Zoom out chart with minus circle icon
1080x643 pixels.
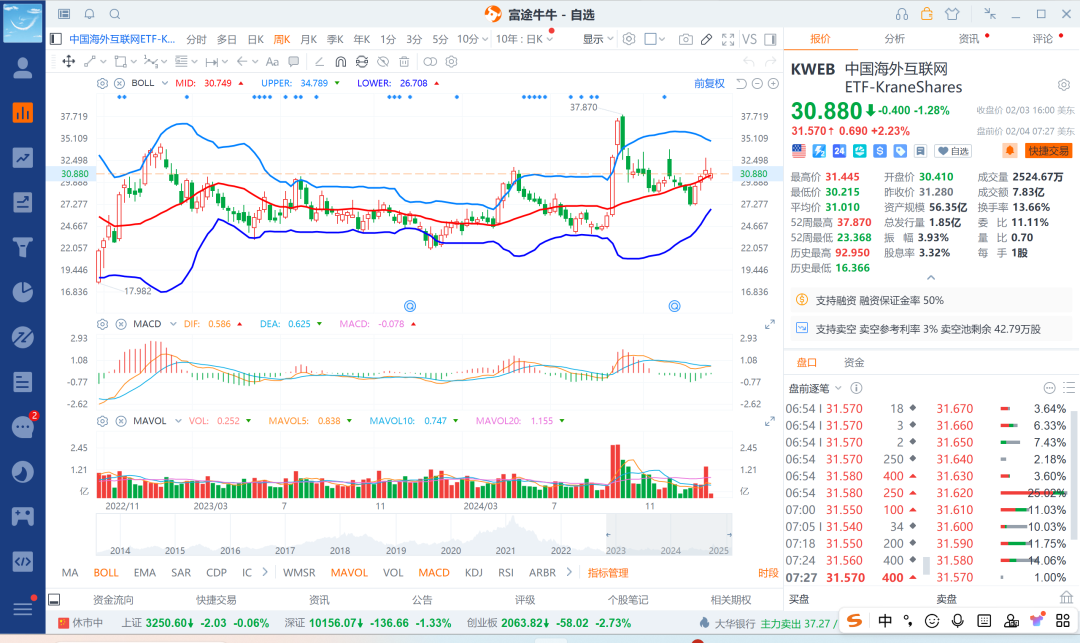[757, 83]
